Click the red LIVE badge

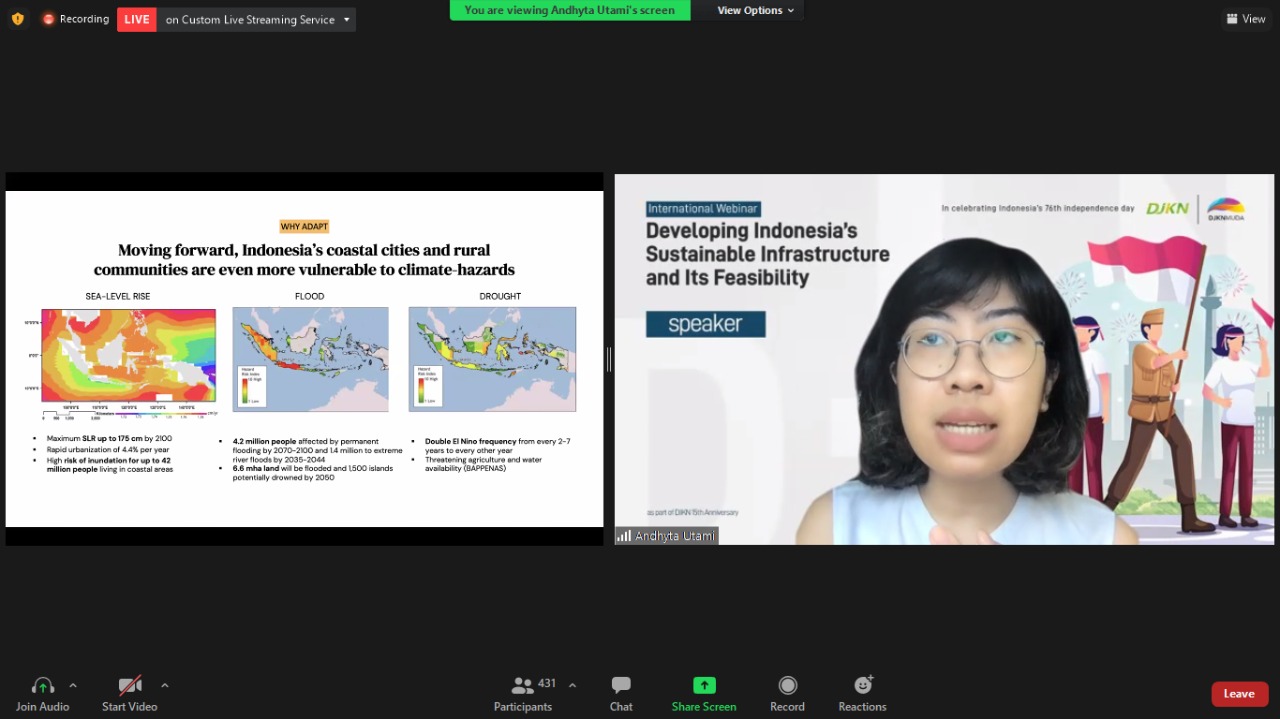pyautogui.click(x=137, y=19)
